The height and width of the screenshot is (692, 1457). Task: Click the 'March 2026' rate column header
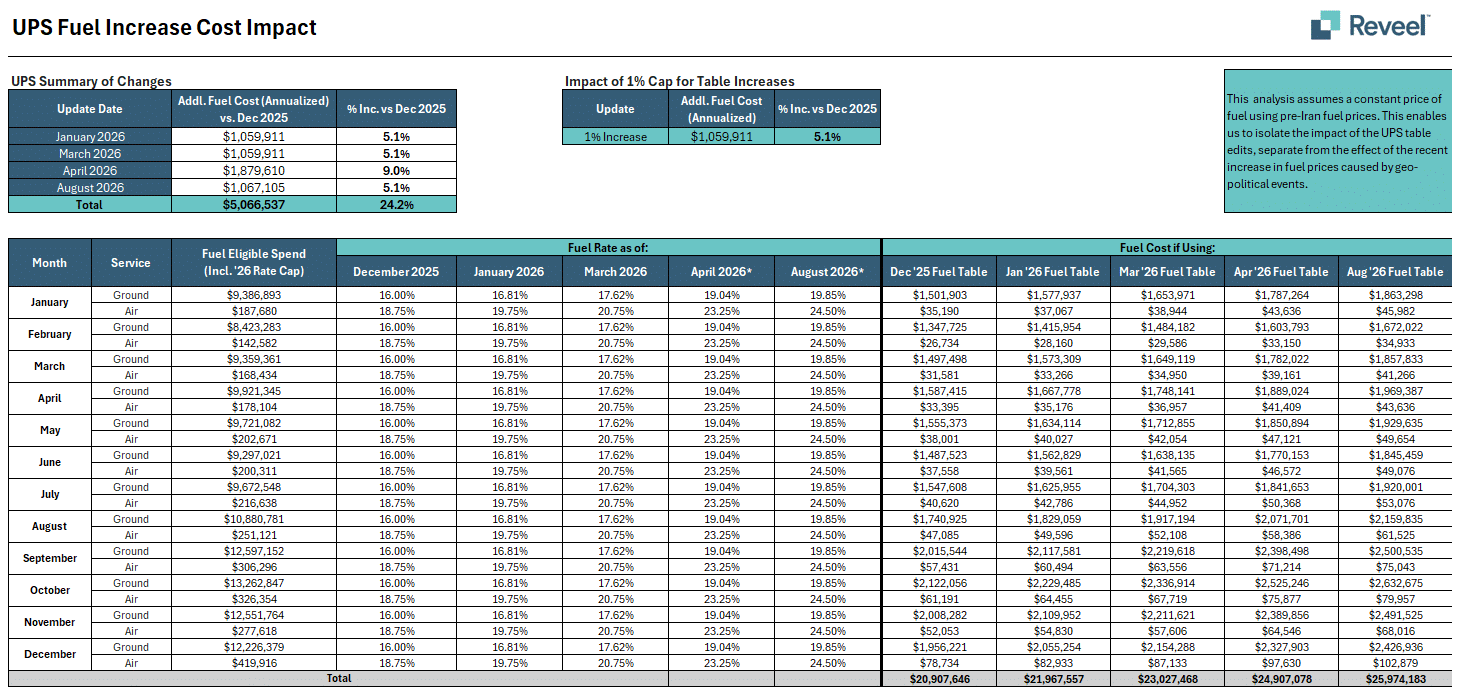[x=615, y=272]
